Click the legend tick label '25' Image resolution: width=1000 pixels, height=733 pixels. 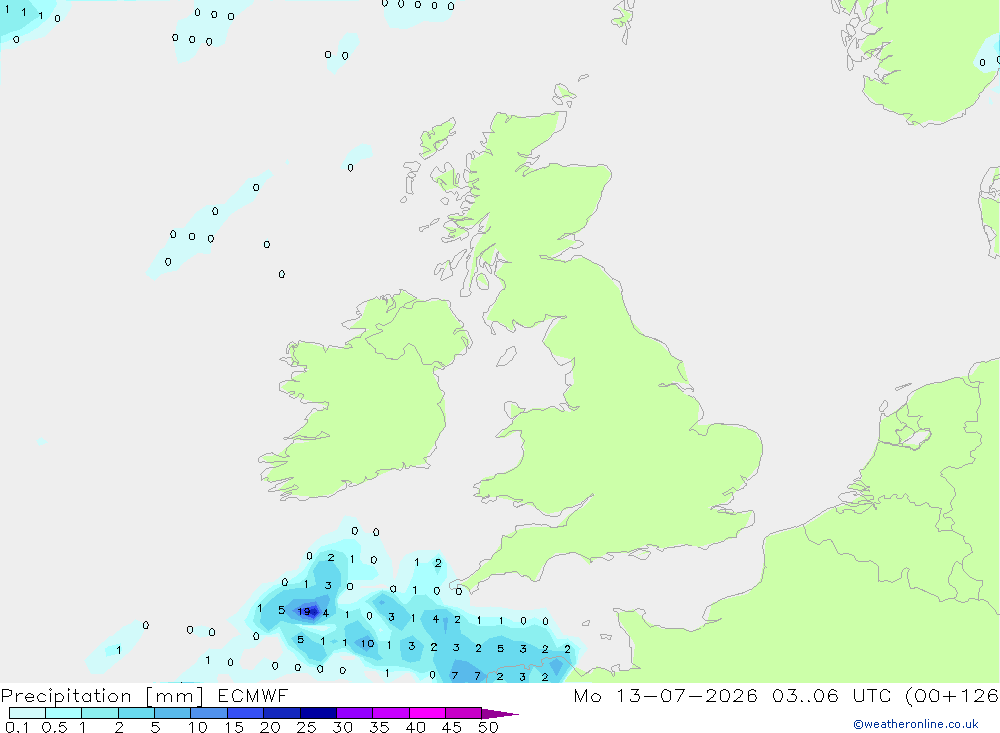306,727
